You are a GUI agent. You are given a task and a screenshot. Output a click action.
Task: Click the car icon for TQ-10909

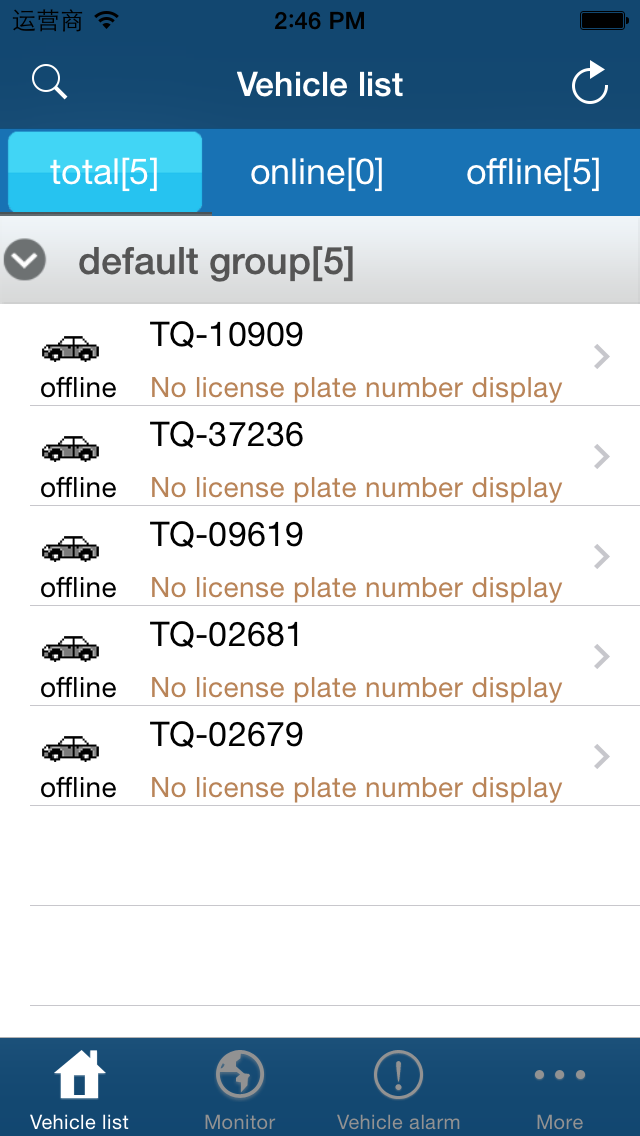click(70, 348)
